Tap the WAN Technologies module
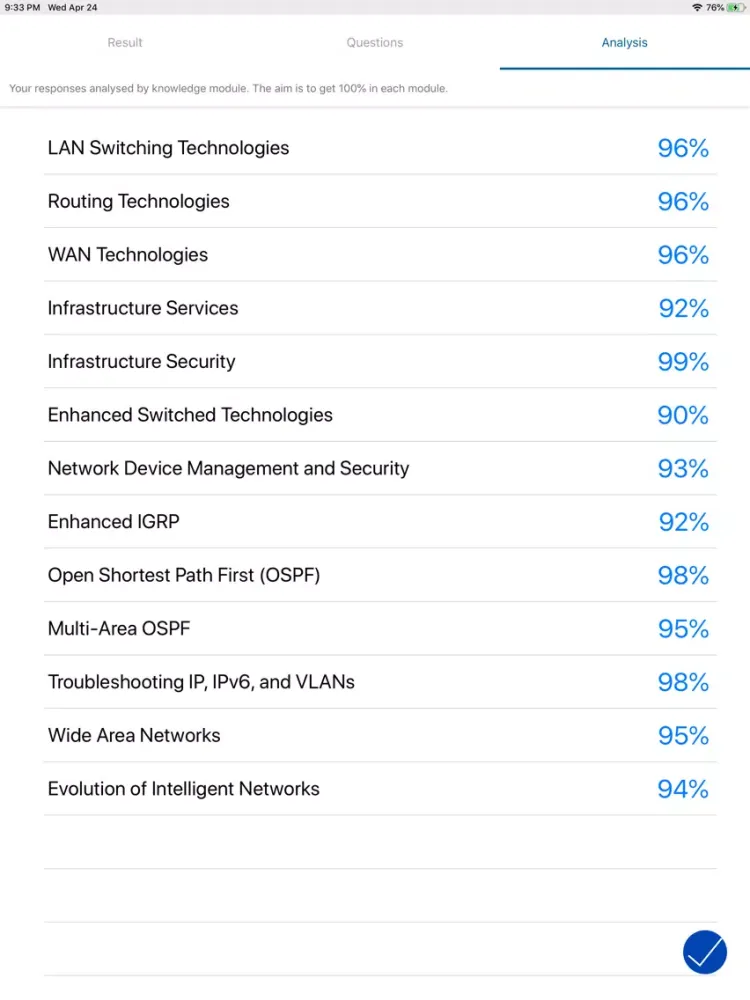This screenshot has height=1000, width=750. coord(128,255)
